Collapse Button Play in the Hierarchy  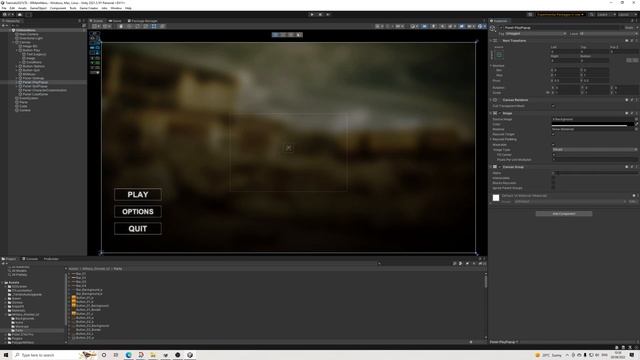click(17, 50)
